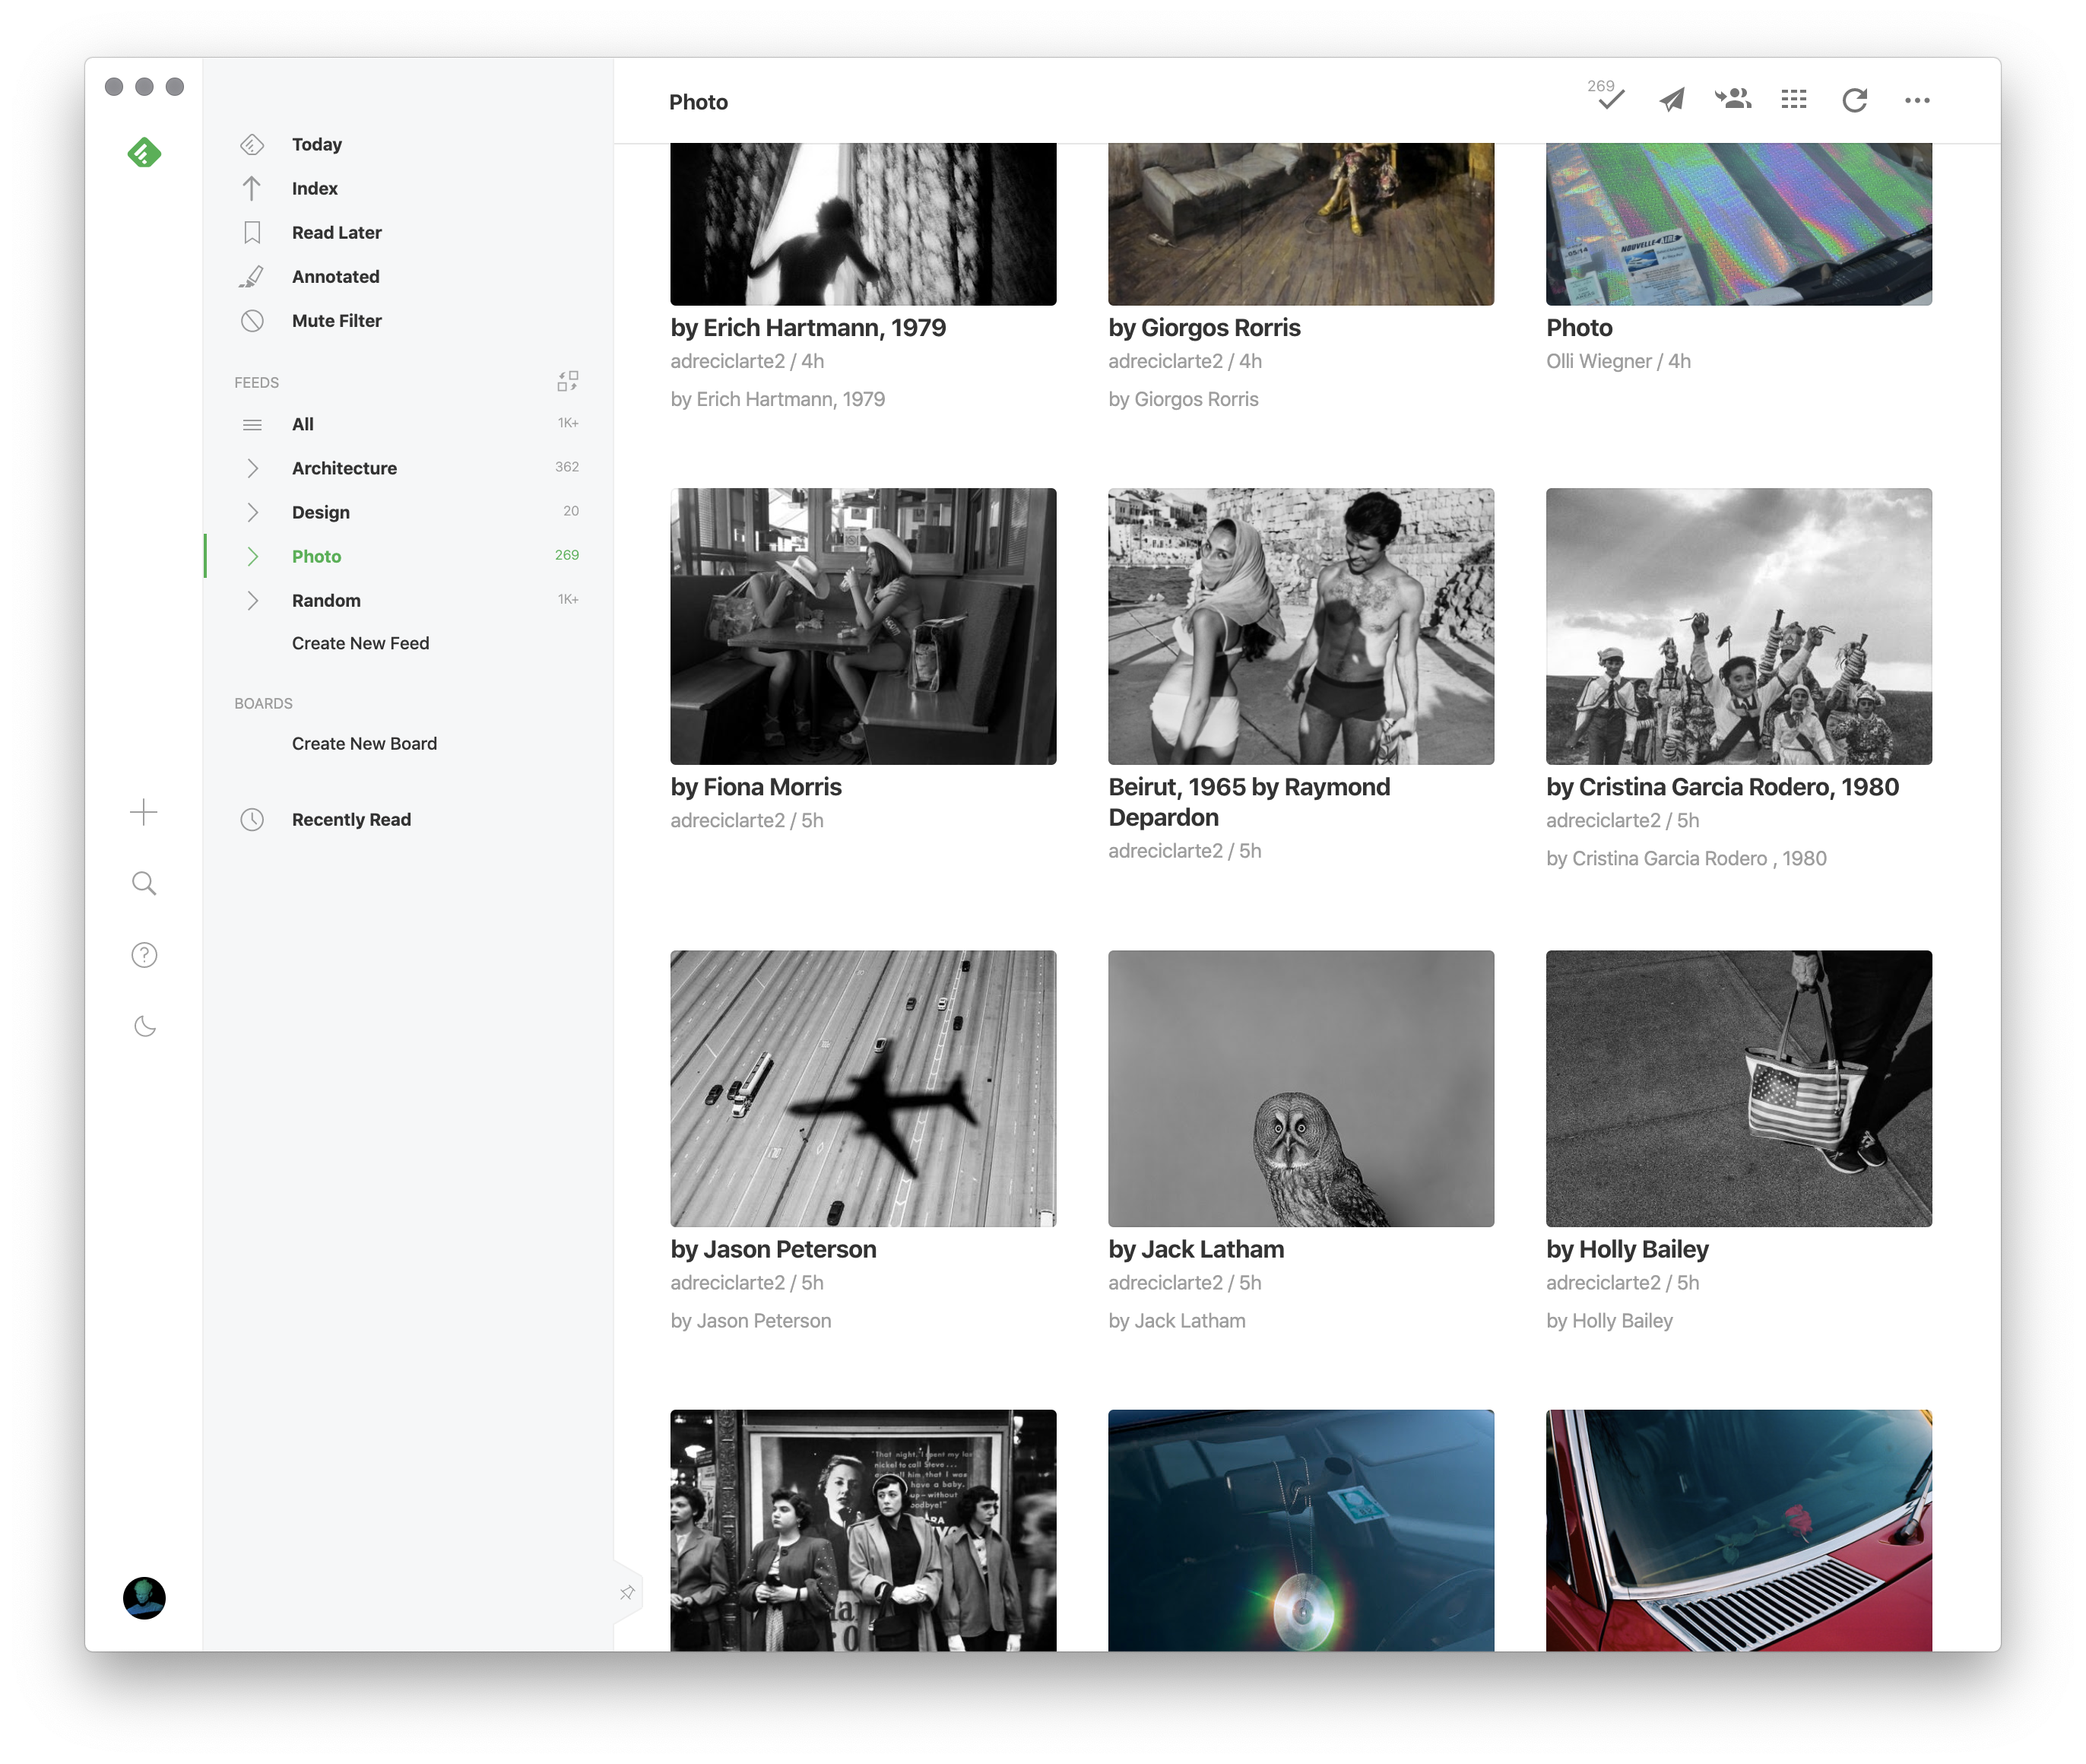
Task: Open search with the magnifier icon
Action: pos(144,883)
